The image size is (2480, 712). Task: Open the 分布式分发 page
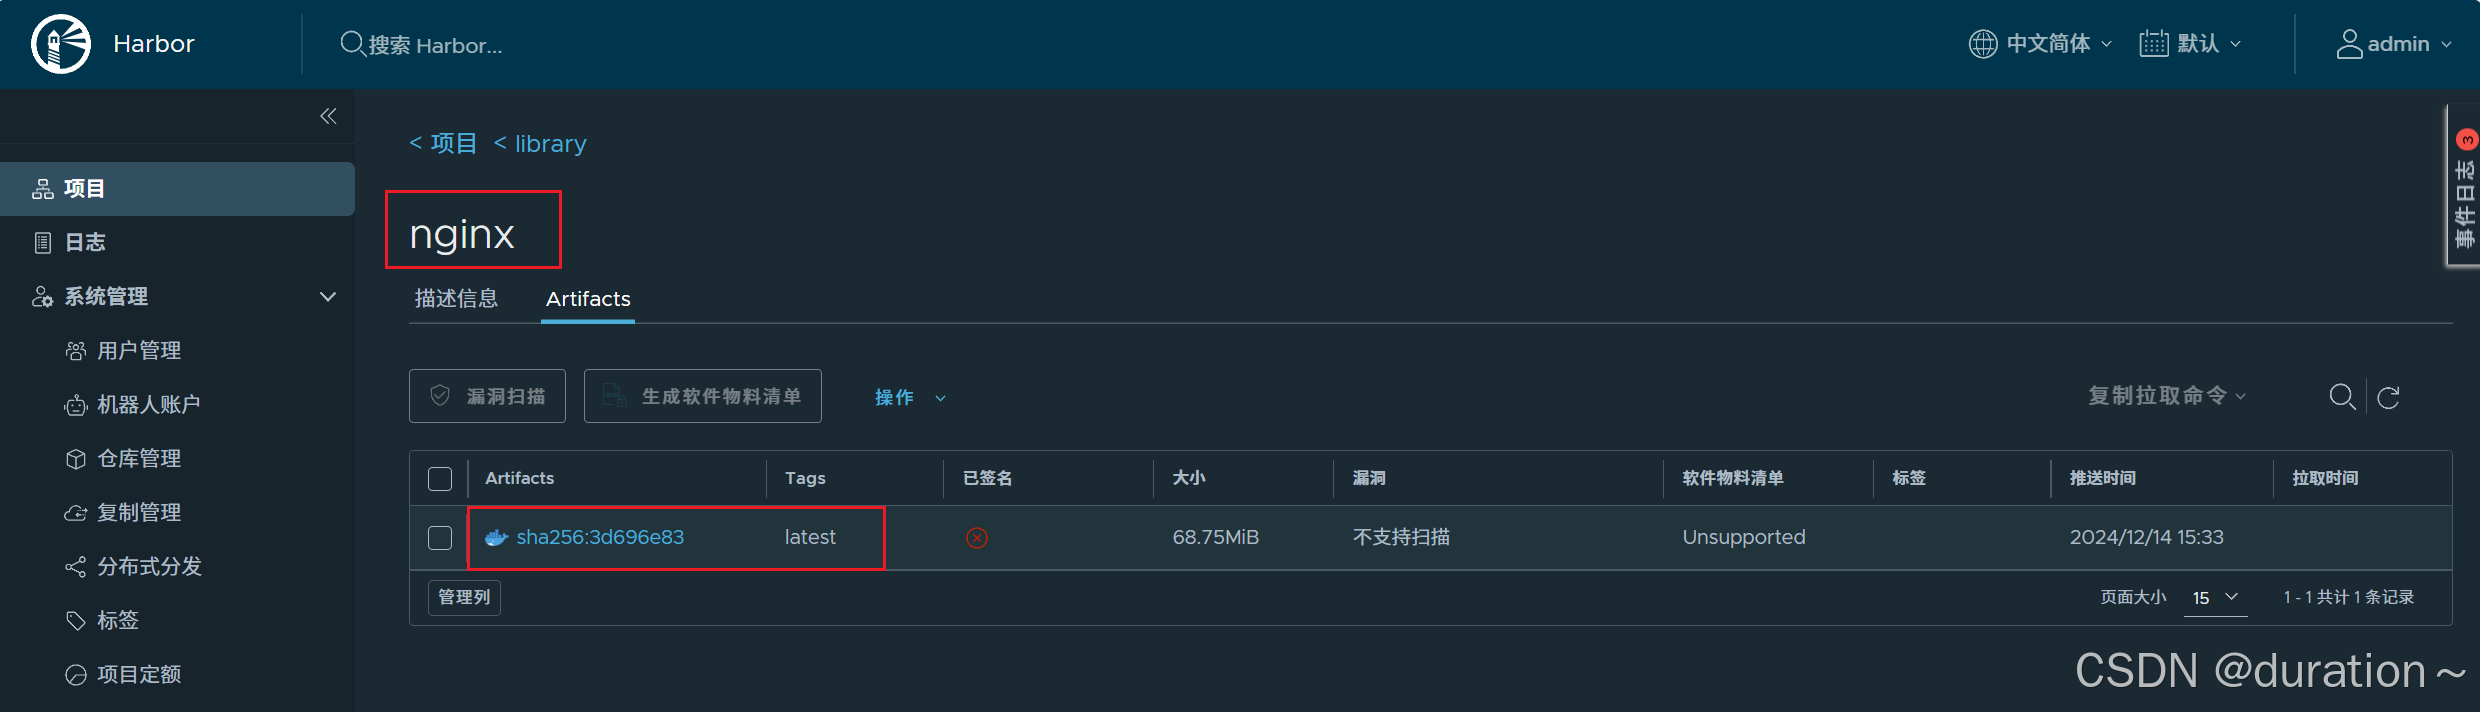151,566
